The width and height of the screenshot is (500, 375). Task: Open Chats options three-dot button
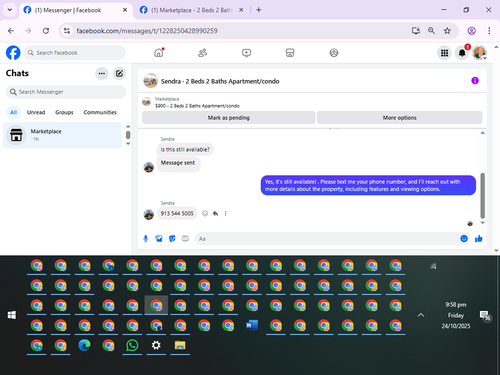coord(102,73)
